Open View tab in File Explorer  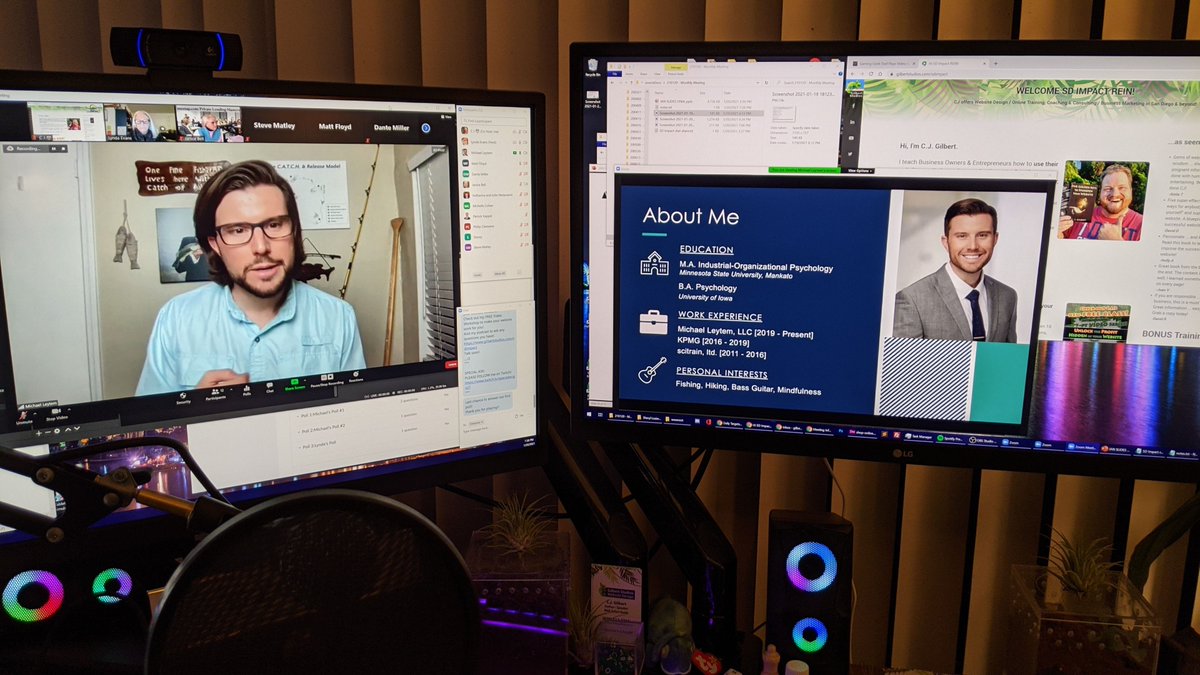pyautogui.click(x=656, y=74)
